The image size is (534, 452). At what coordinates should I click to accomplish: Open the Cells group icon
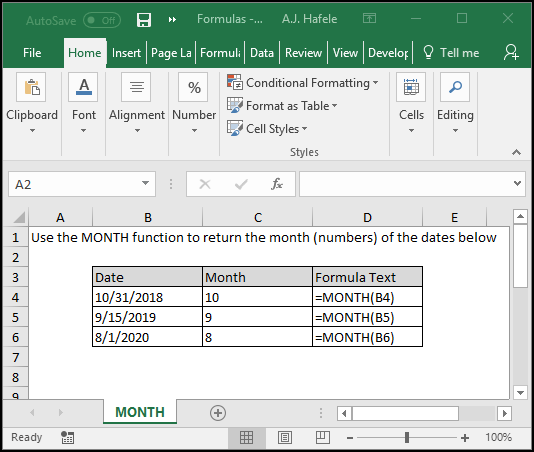pyautogui.click(x=411, y=87)
